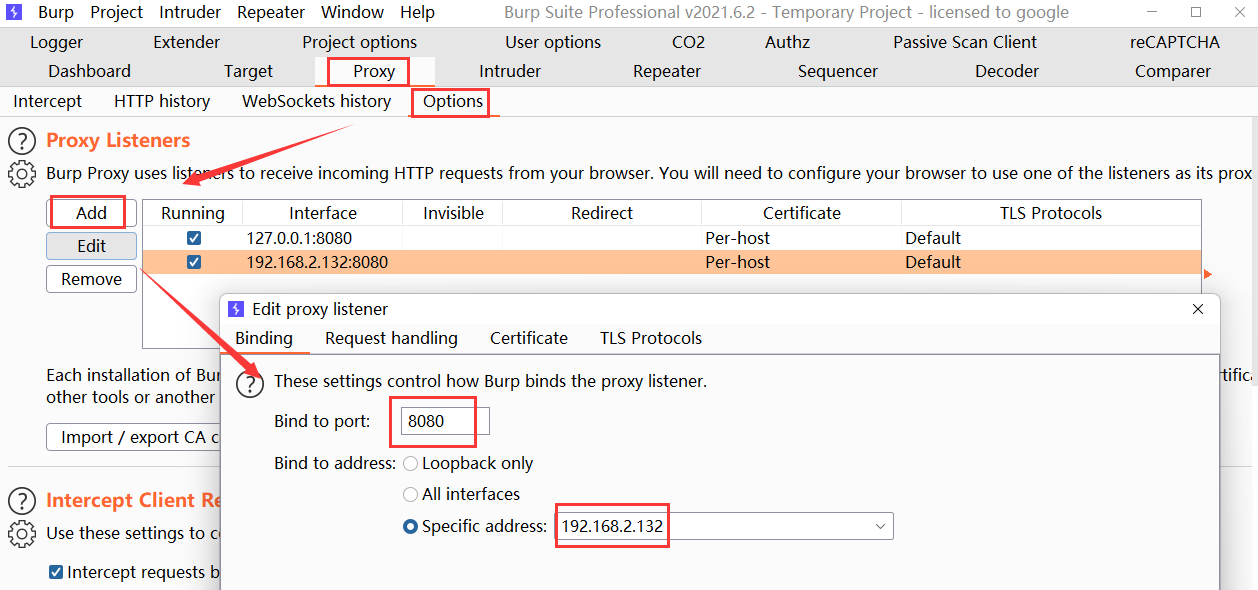Select the All interfaces radio option

[x=410, y=494]
